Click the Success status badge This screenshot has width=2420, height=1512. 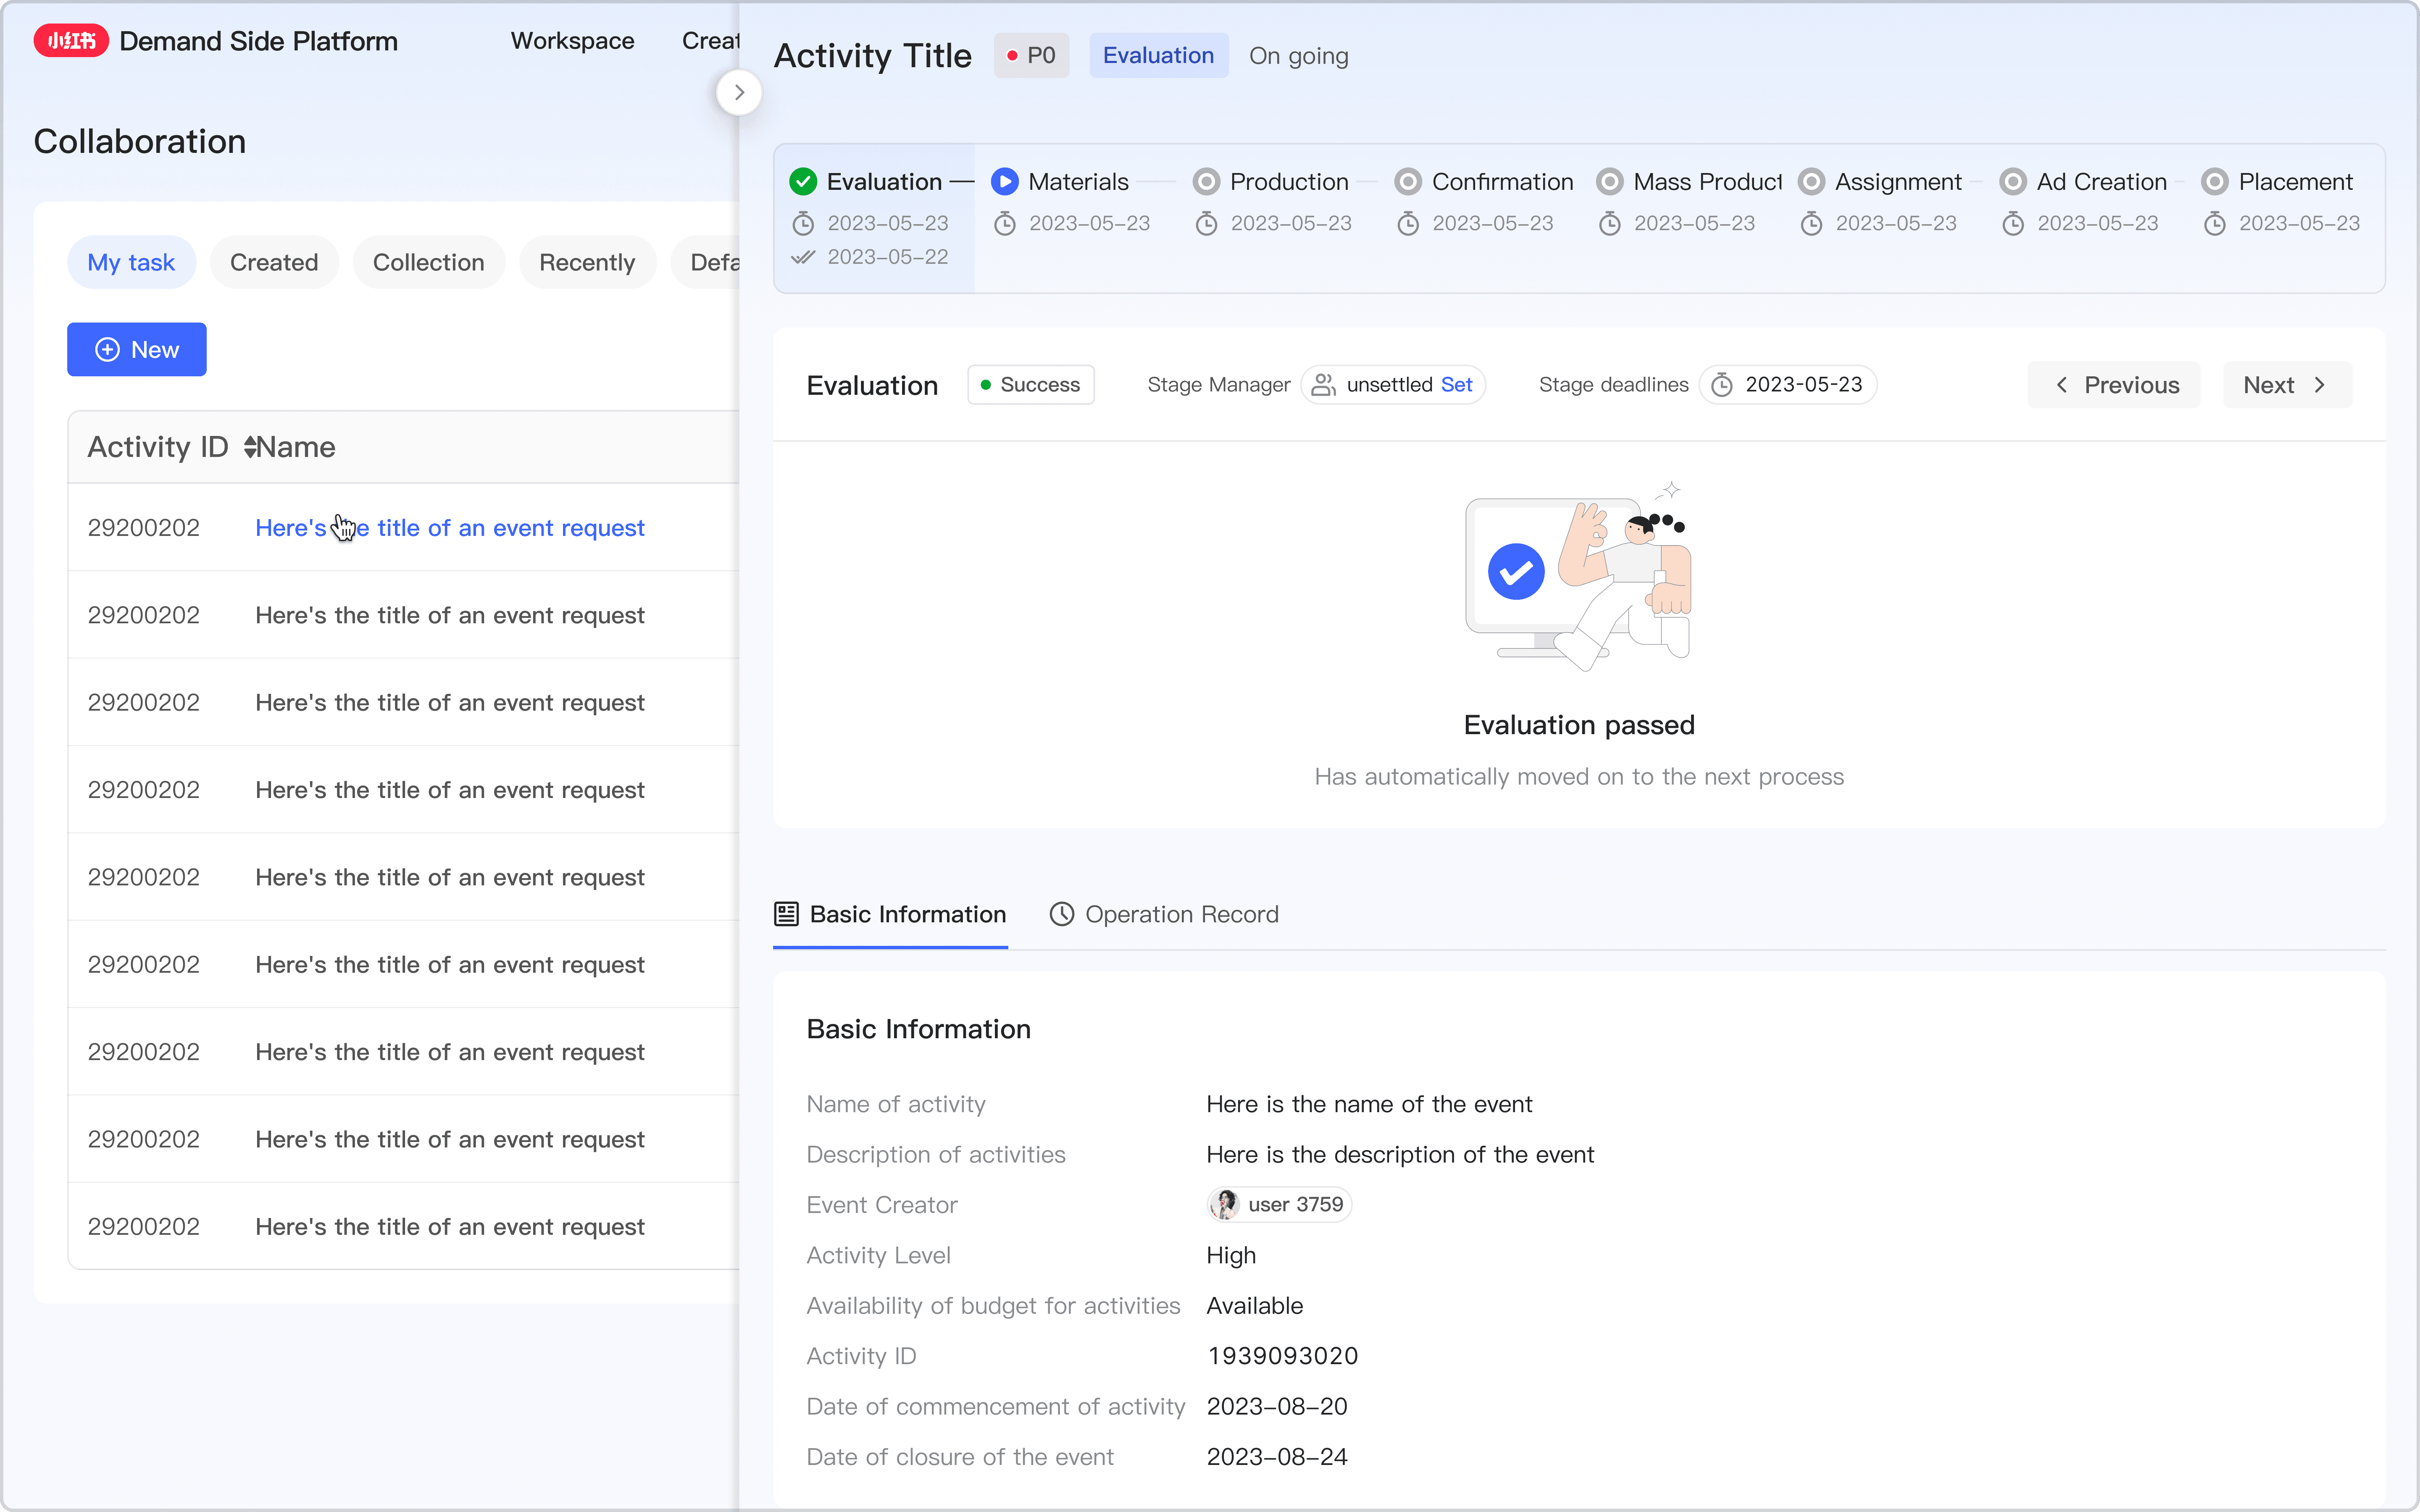point(1031,385)
